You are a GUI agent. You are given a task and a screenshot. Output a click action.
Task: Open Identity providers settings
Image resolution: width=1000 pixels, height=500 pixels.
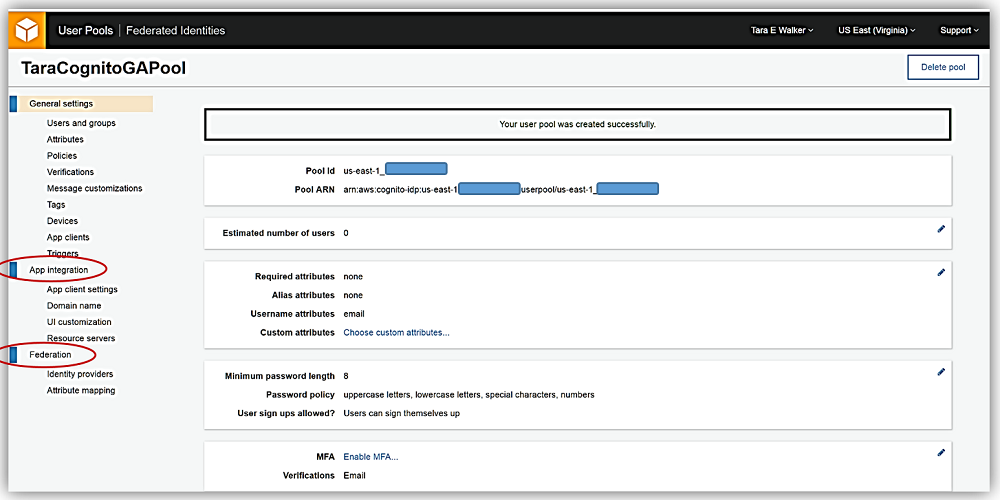pyautogui.click(x=80, y=374)
